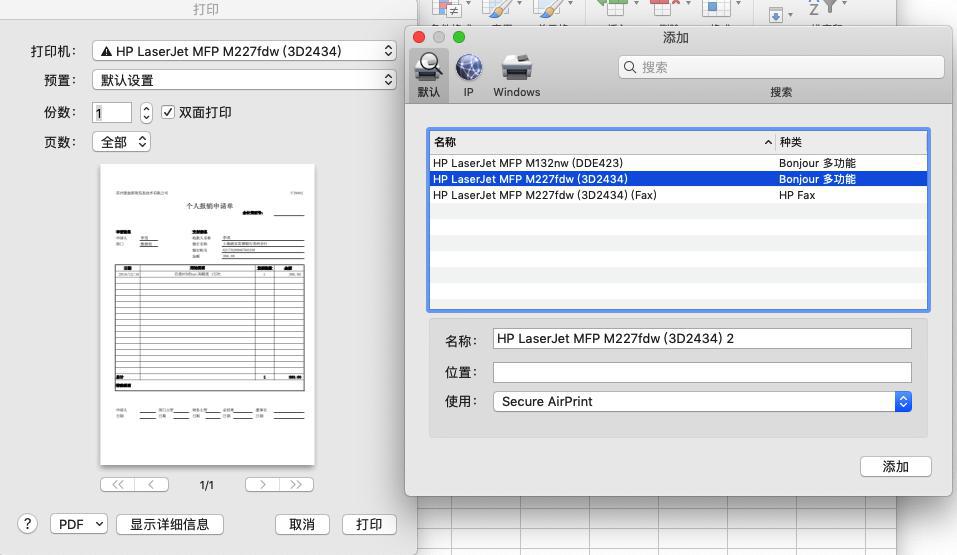Jump to first preview page (<<)
Image resolution: width=957 pixels, height=555 pixels.
tap(118, 485)
